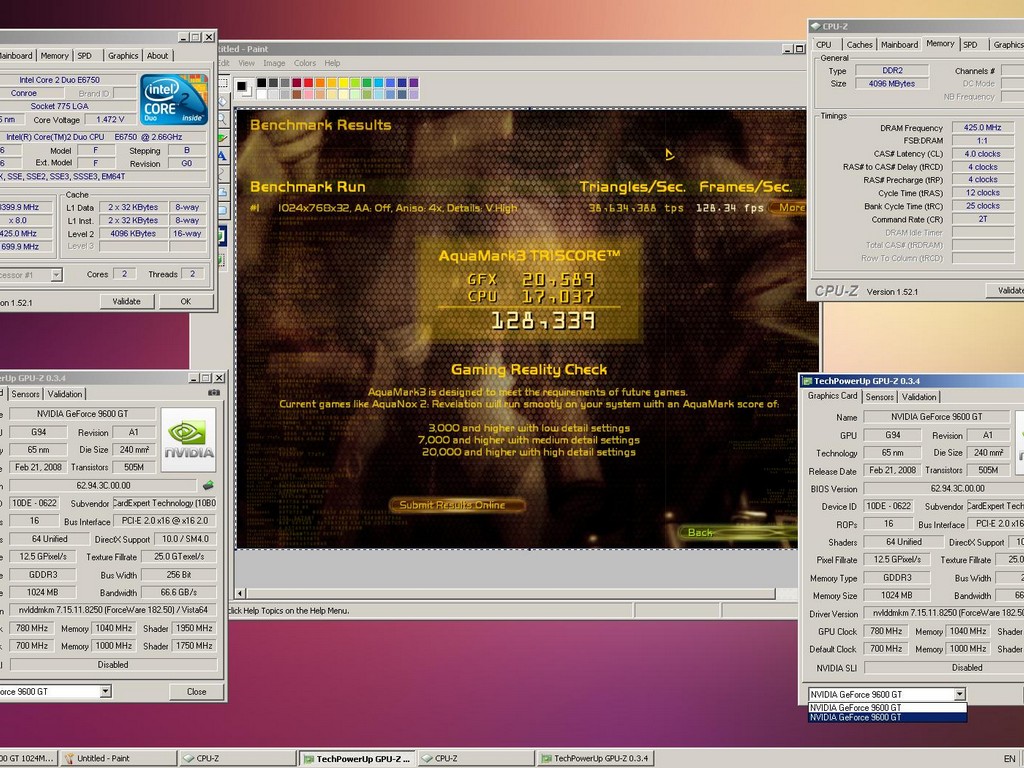Collapse GPU dropdown arrow in right GPU-Z
Image resolution: width=1024 pixels, height=768 pixels.
[959, 694]
